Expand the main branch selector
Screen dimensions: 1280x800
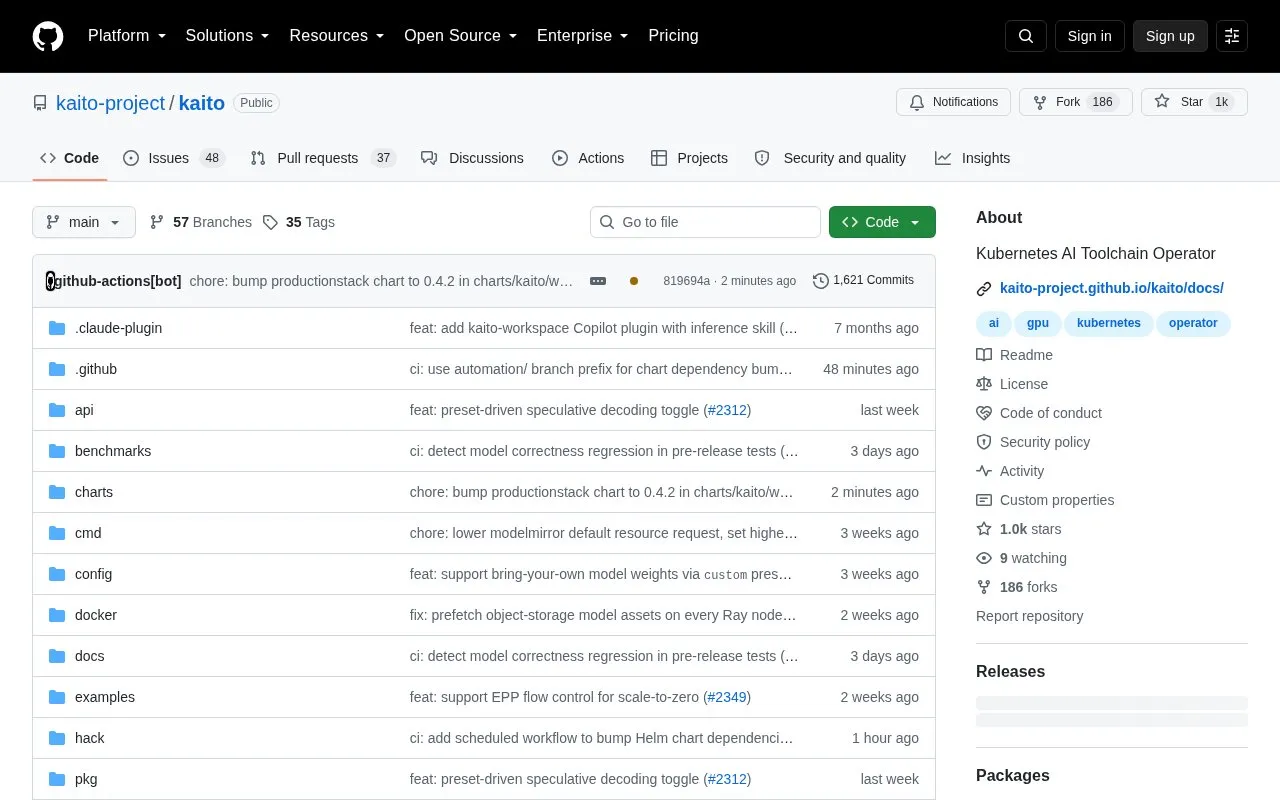click(84, 222)
